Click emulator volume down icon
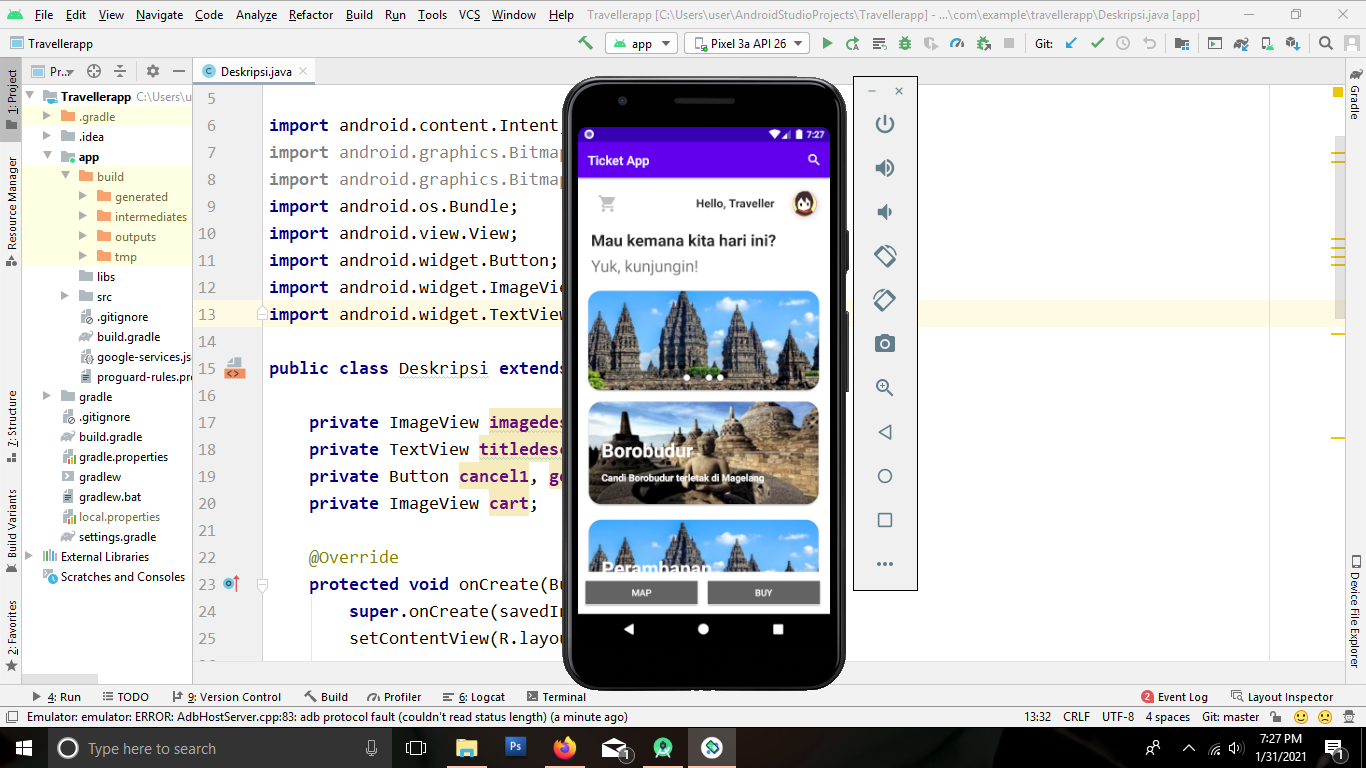This screenshot has width=1366, height=768. pos(884,212)
